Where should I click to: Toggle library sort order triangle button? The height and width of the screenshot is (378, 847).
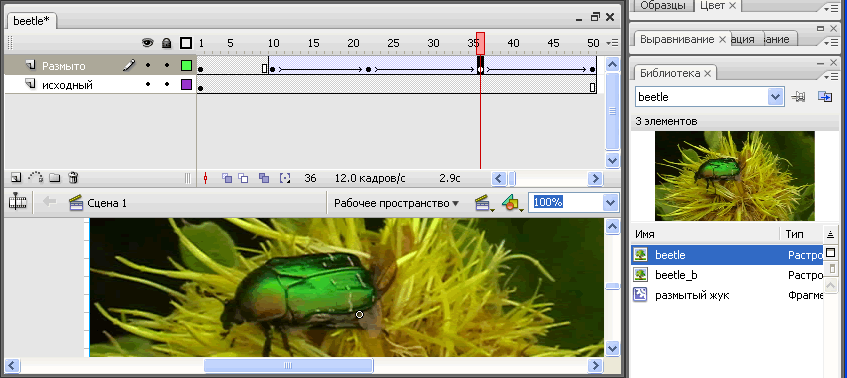pyautogui.click(x=831, y=234)
